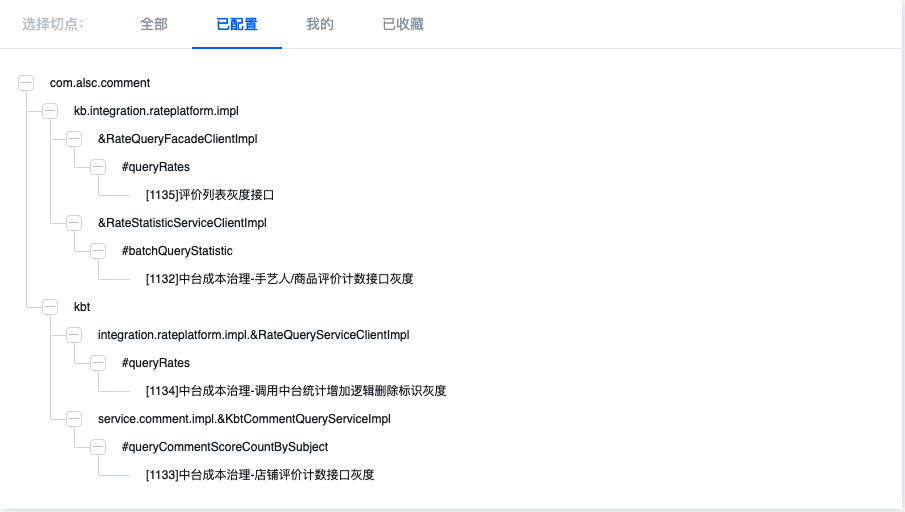Collapse the com.alsc.comment root node
Image resolution: width=905 pixels, height=512 pixels.
26,83
